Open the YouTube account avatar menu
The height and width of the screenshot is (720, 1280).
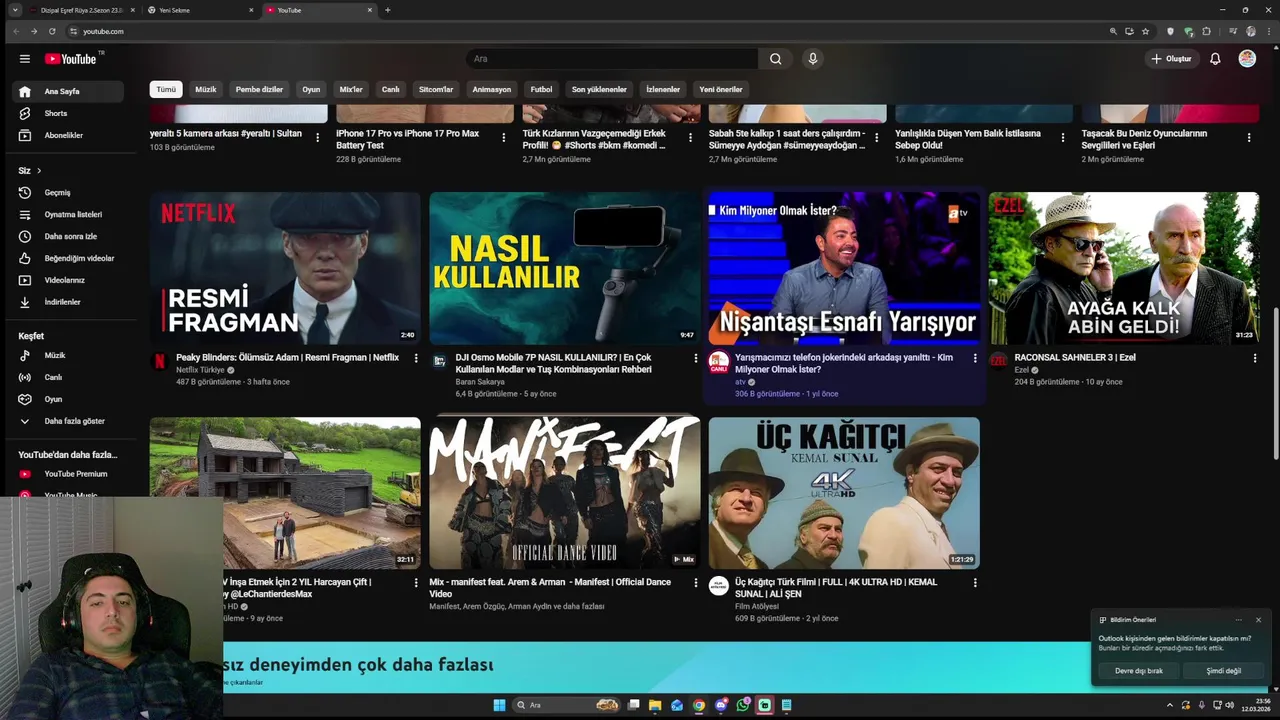[1247, 59]
